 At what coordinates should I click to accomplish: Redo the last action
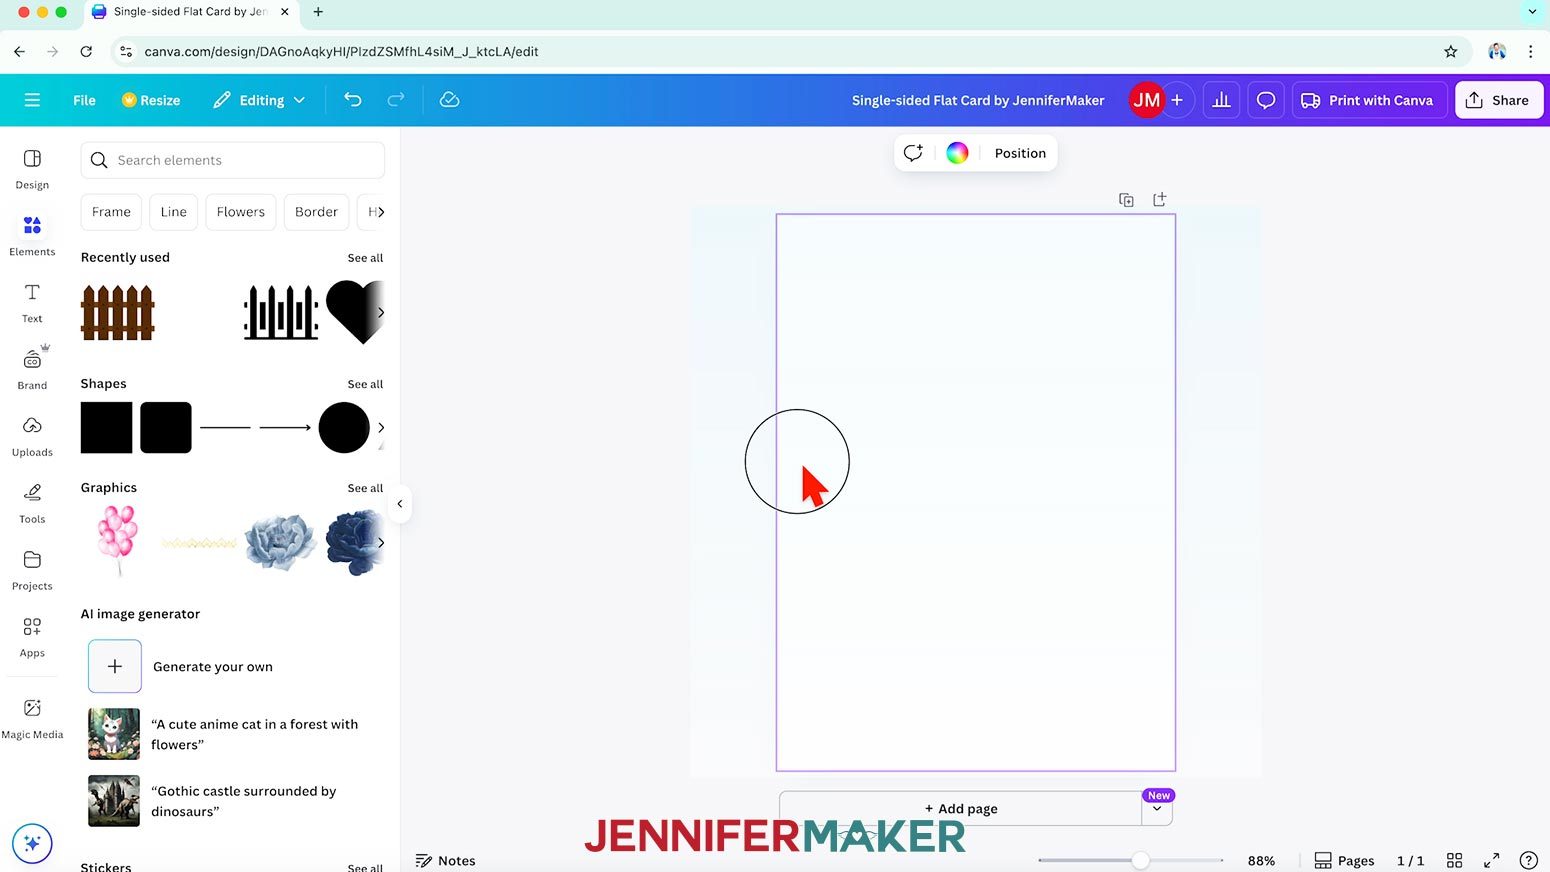(x=396, y=99)
